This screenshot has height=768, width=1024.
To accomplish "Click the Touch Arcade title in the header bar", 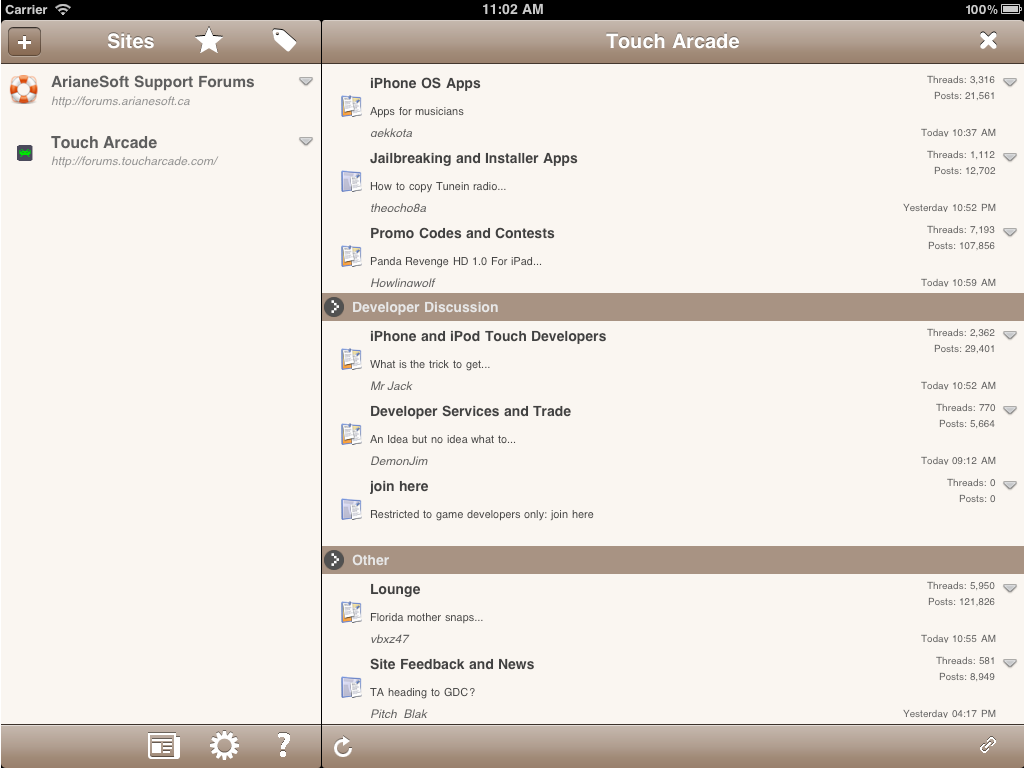I will tap(673, 41).
